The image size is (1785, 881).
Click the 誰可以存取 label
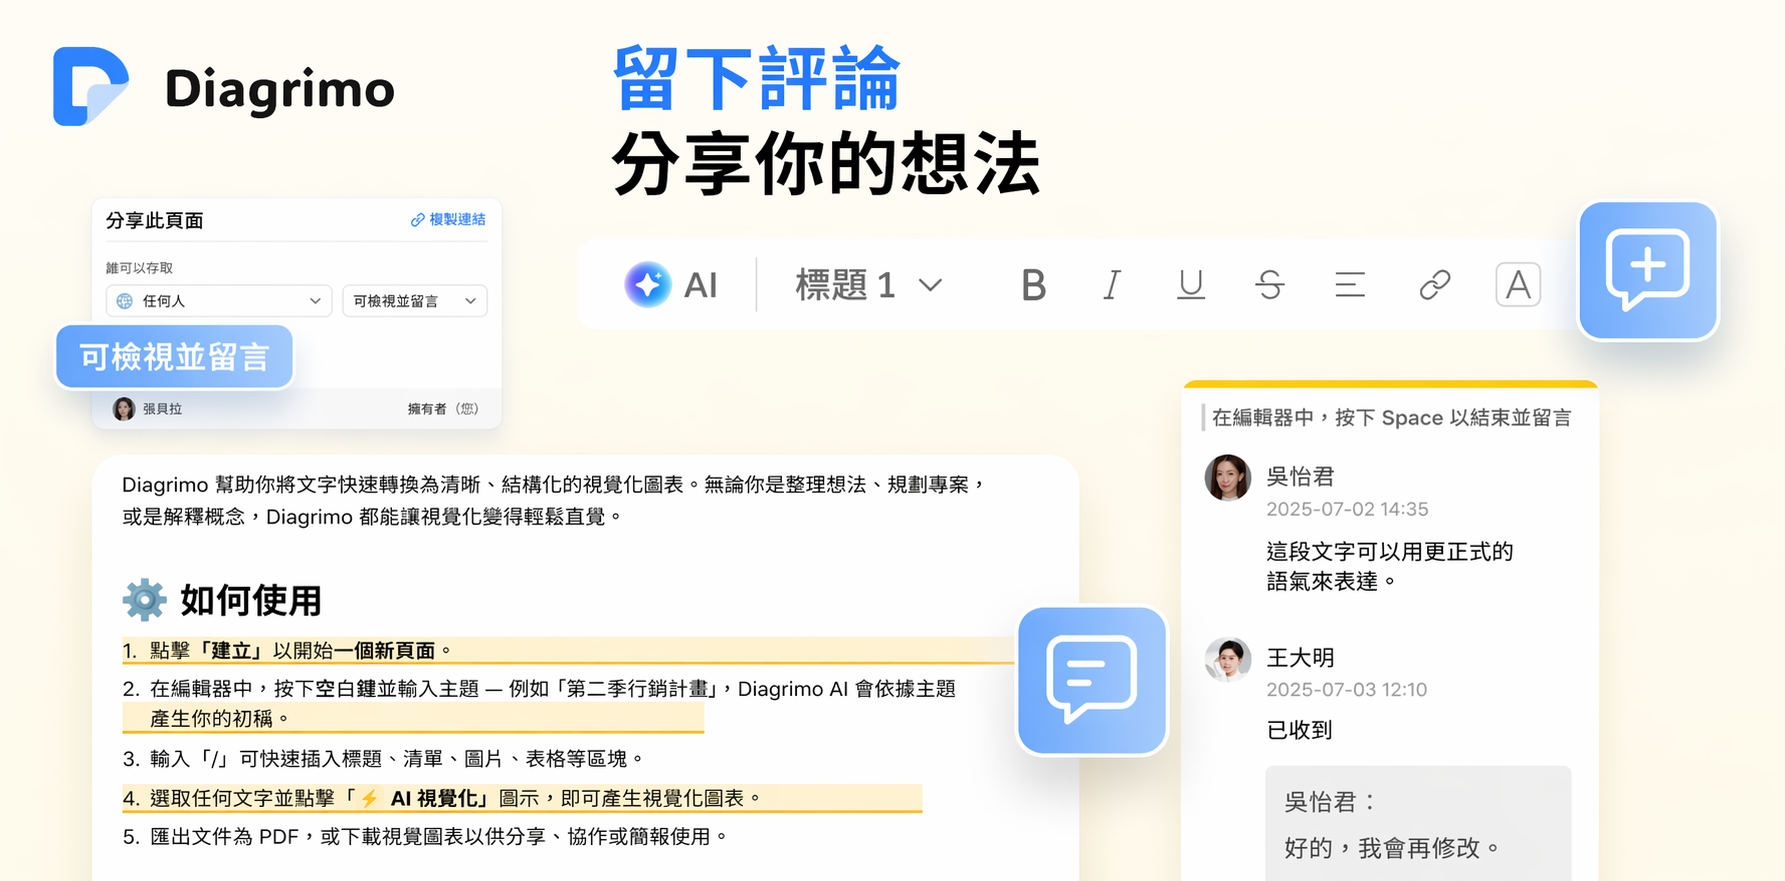(x=139, y=268)
